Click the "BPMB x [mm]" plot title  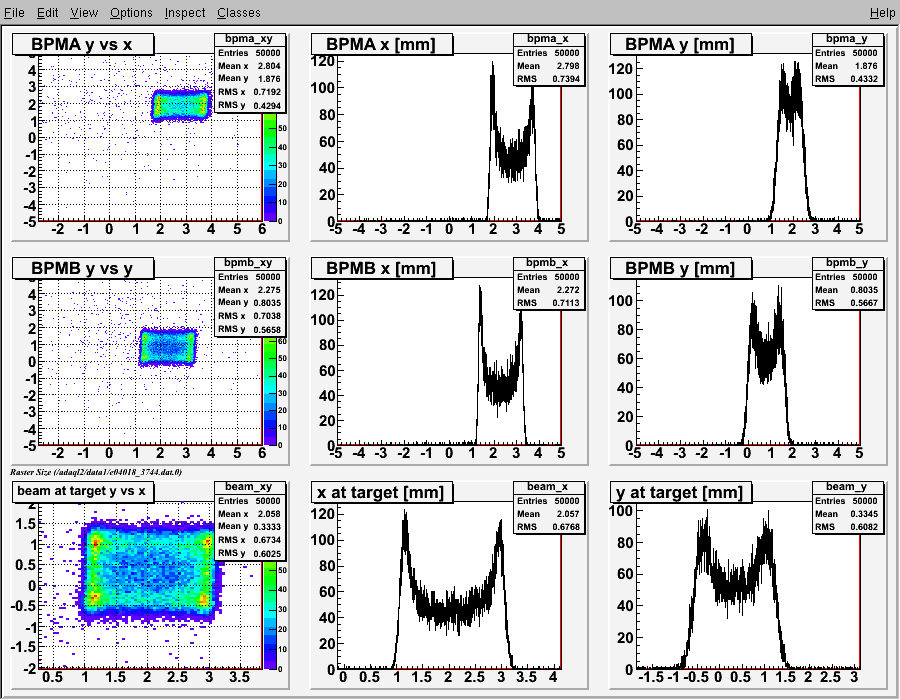382,268
